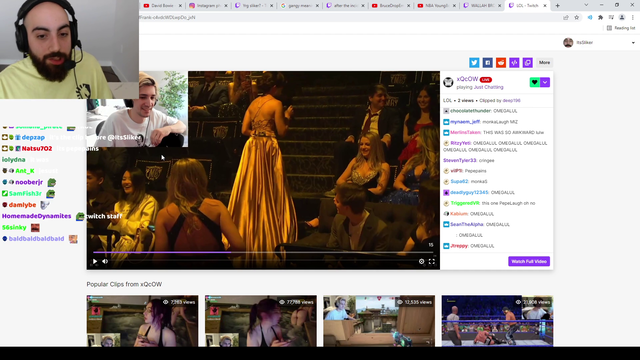Click chat user Kabium
Image resolution: width=640 pixels, height=360 pixels.
coord(459,214)
